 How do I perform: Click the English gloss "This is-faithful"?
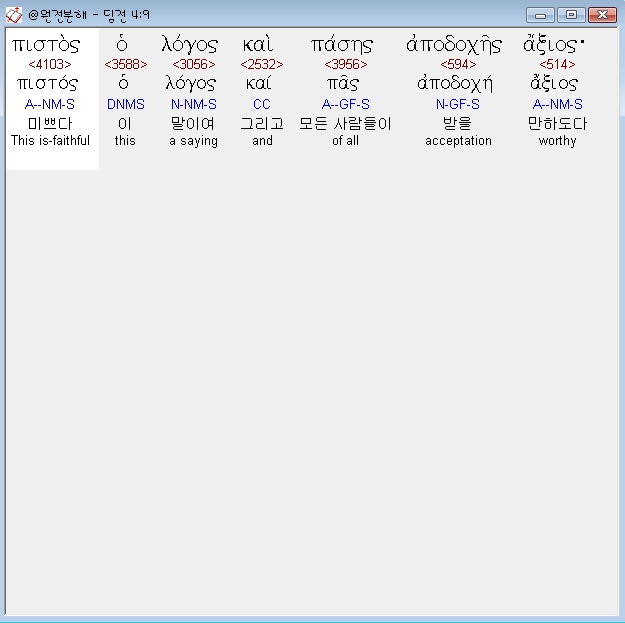tap(50, 140)
